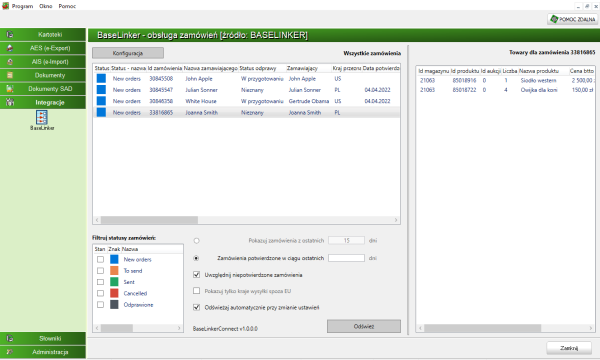Select the AES (e-Export) icon
The image size is (600, 360).
10,48
